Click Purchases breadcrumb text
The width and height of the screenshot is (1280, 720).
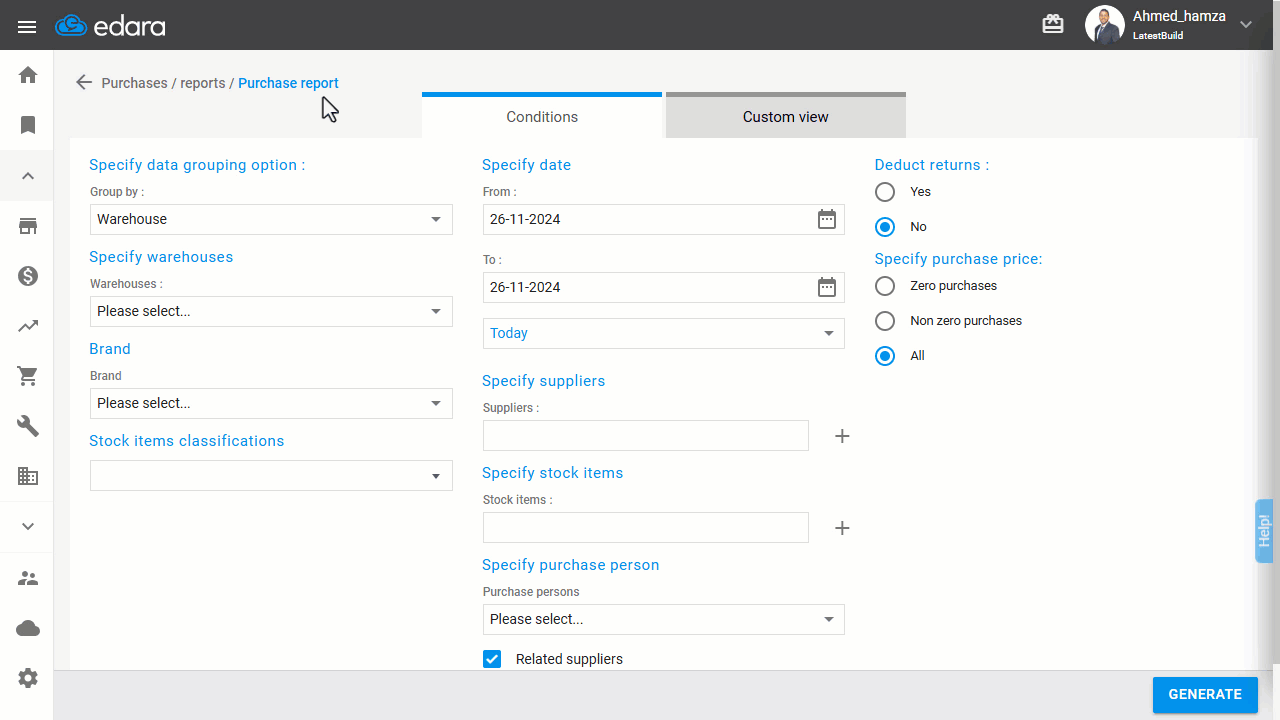(134, 83)
